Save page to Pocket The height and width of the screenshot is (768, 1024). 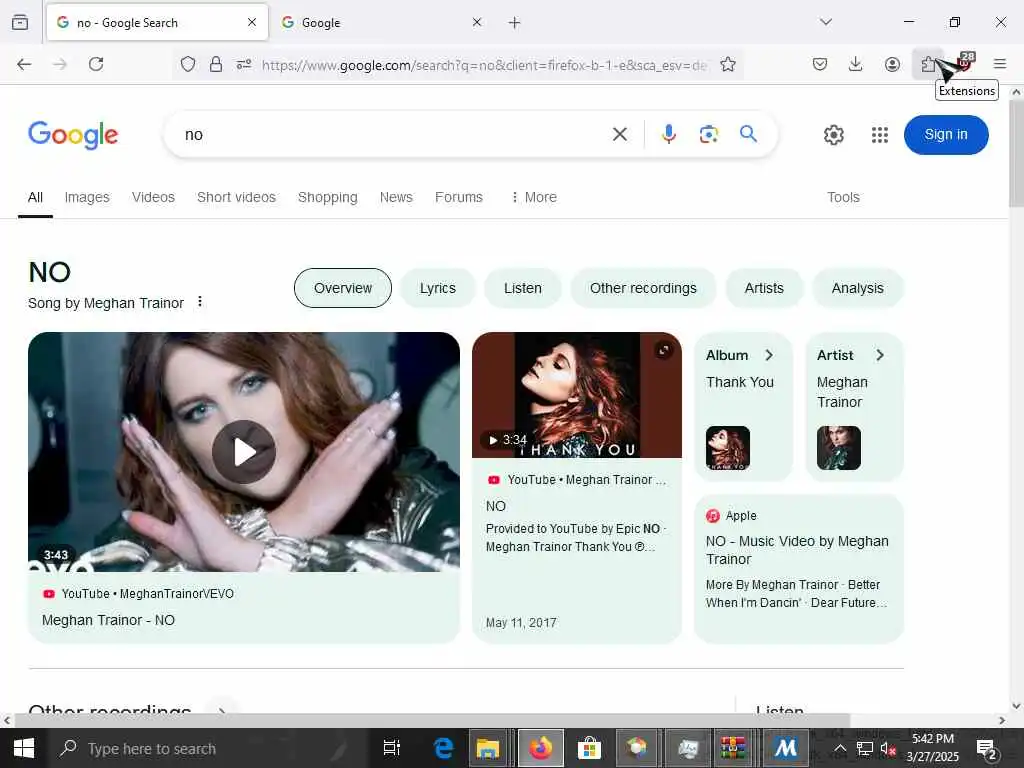(820, 64)
